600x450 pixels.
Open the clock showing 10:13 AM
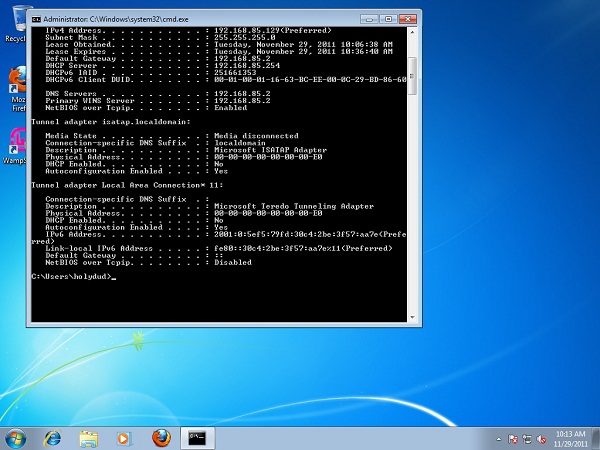click(x=568, y=437)
